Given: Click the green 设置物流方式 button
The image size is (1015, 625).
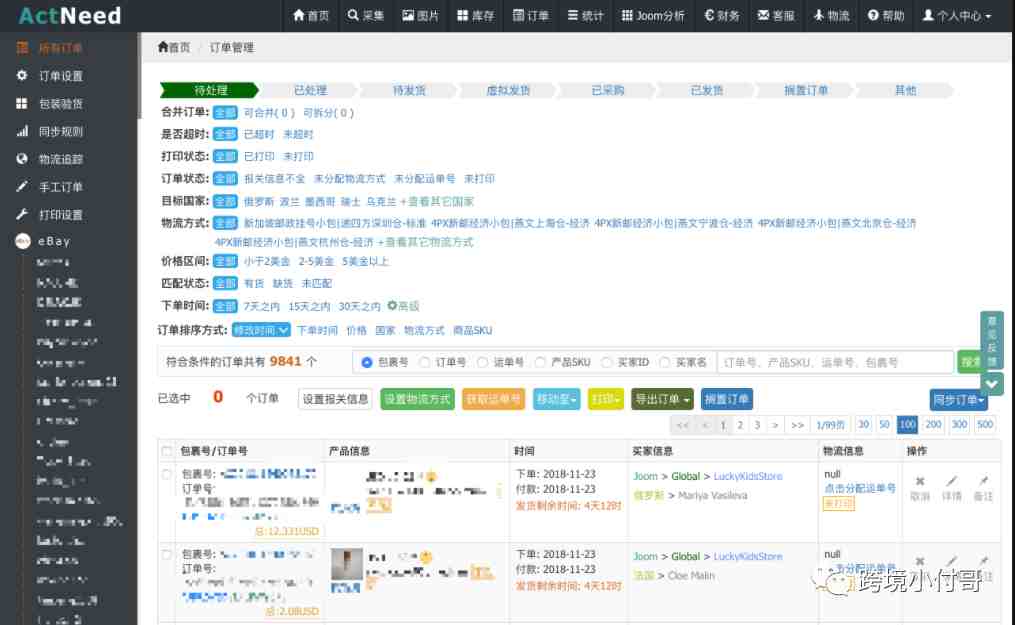Looking at the screenshot, I should click(x=417, y=399).
